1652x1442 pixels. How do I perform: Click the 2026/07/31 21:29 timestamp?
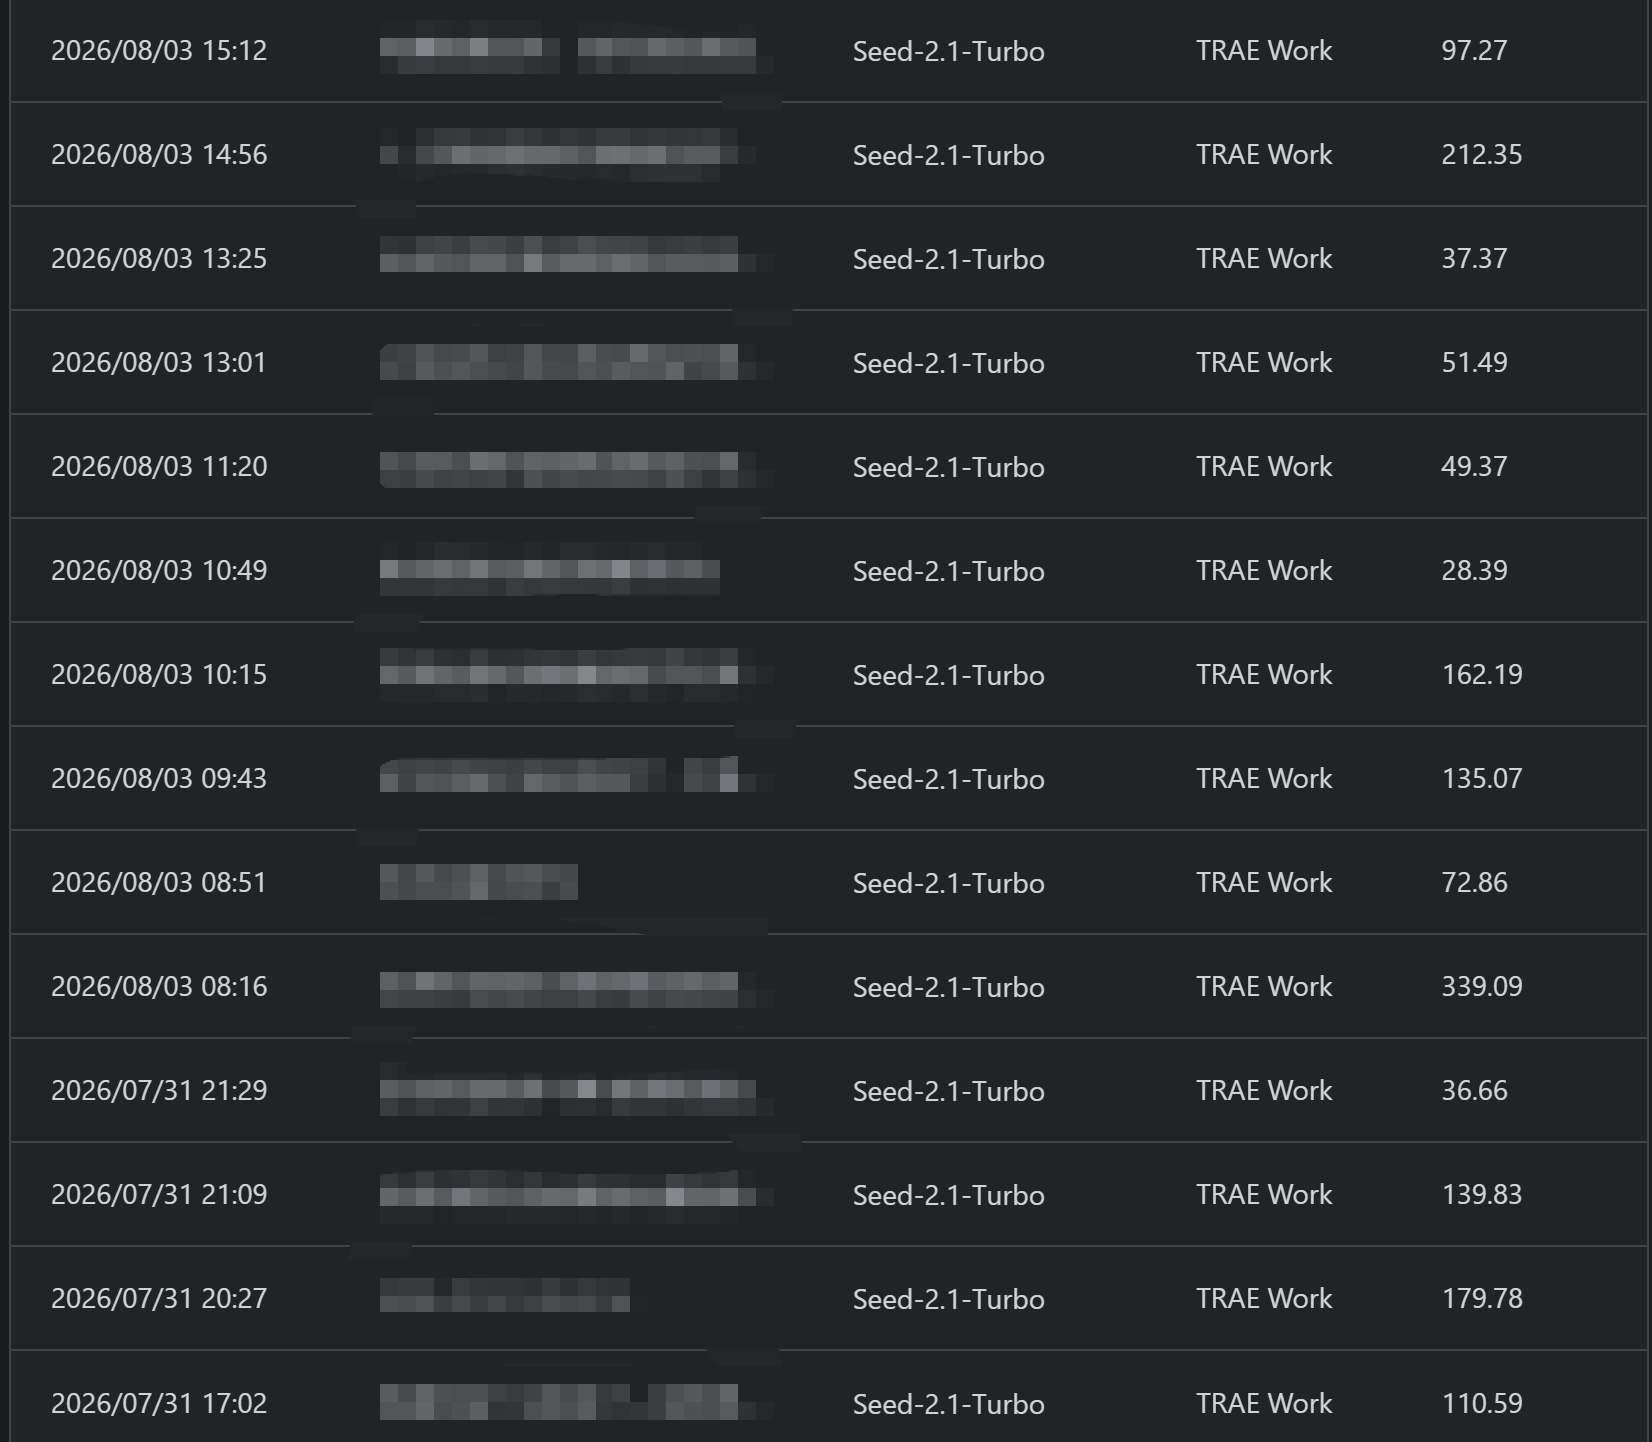point(159,1091)
